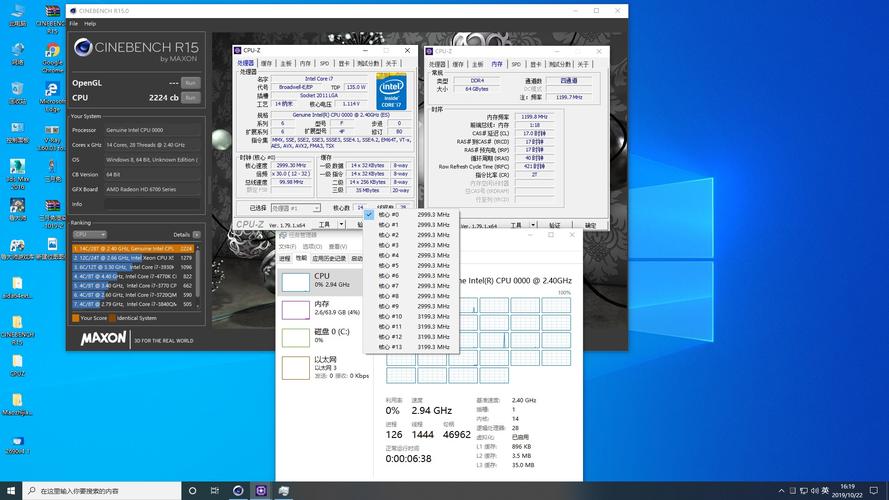Open Task Manager App history tab
This screenshot has width=889, height=500.
(329, 259)
